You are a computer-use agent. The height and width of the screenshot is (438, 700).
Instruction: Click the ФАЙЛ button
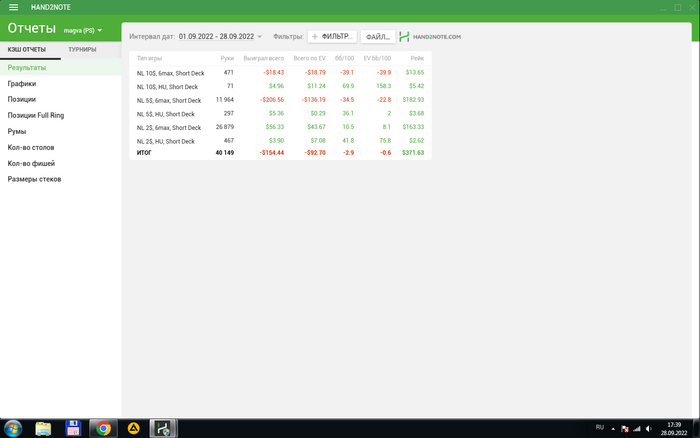click(x=378, y=37)
